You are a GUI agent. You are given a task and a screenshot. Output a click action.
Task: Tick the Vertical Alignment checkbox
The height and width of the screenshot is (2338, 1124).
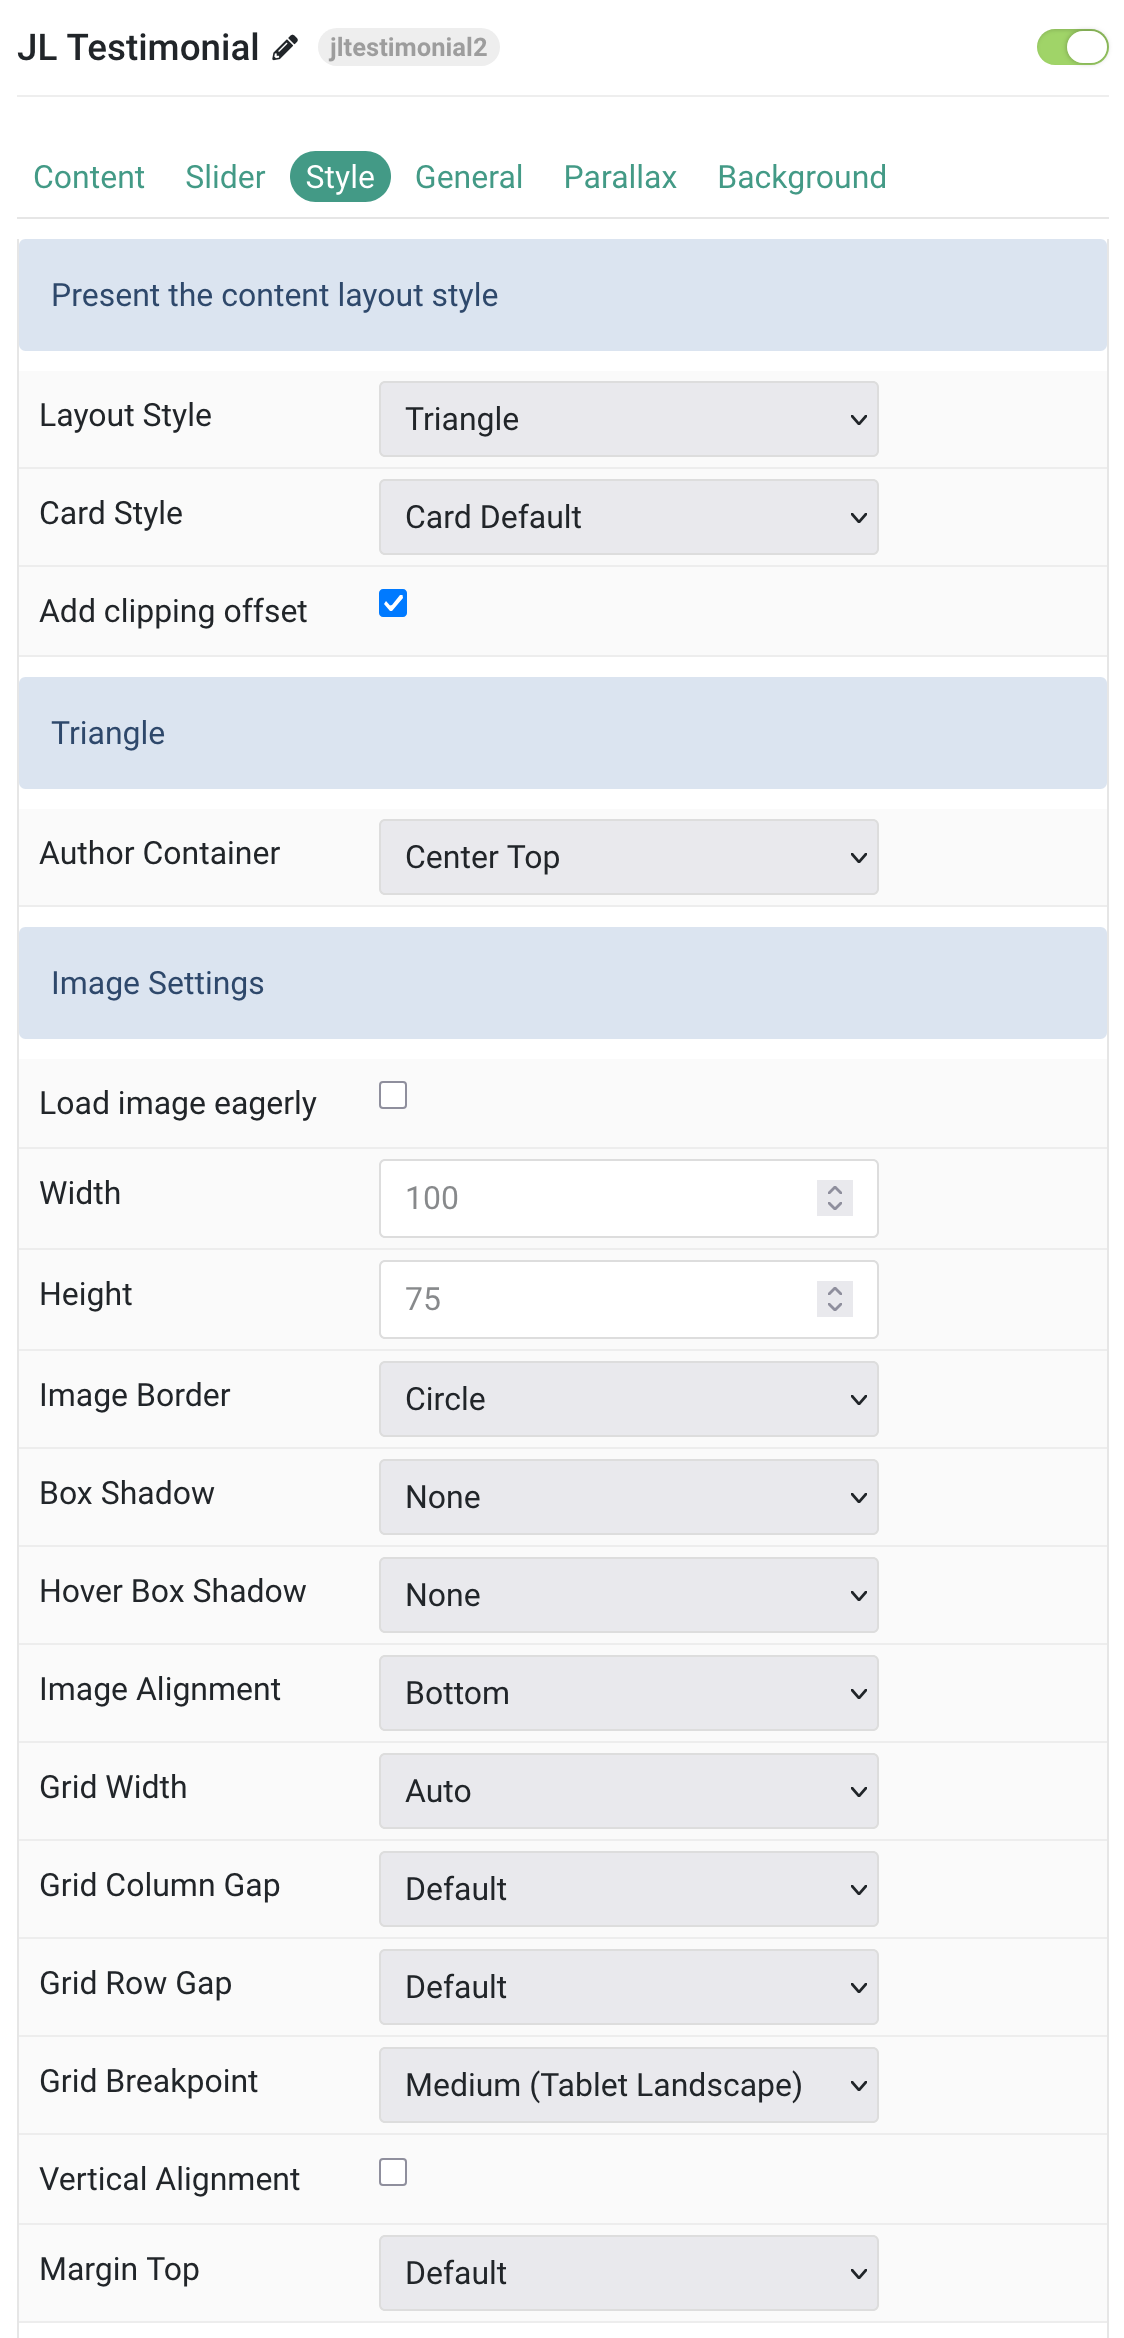[x=393, y=2171]
